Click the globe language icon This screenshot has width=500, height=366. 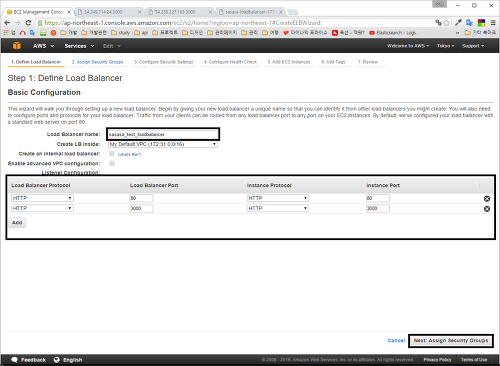[57, 360]
